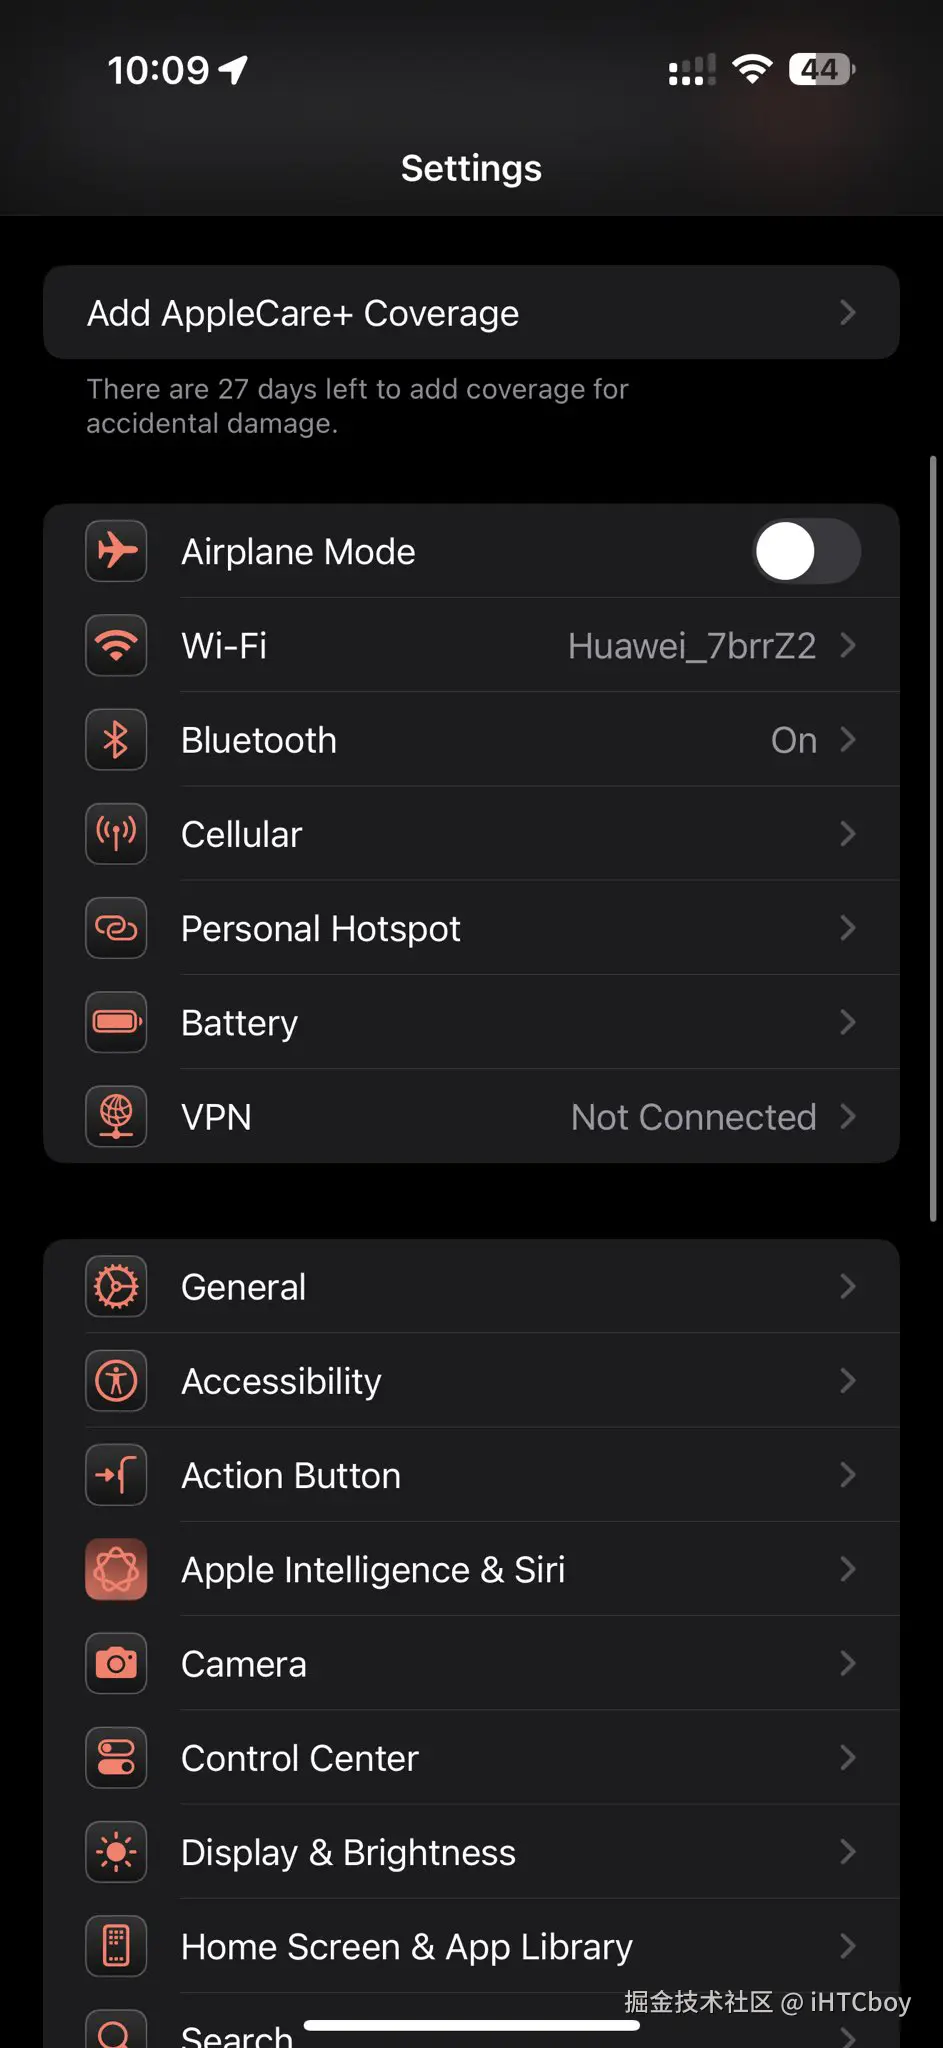
Task: Open Bluetooth via its On chevron
Action: coord(848,740)
